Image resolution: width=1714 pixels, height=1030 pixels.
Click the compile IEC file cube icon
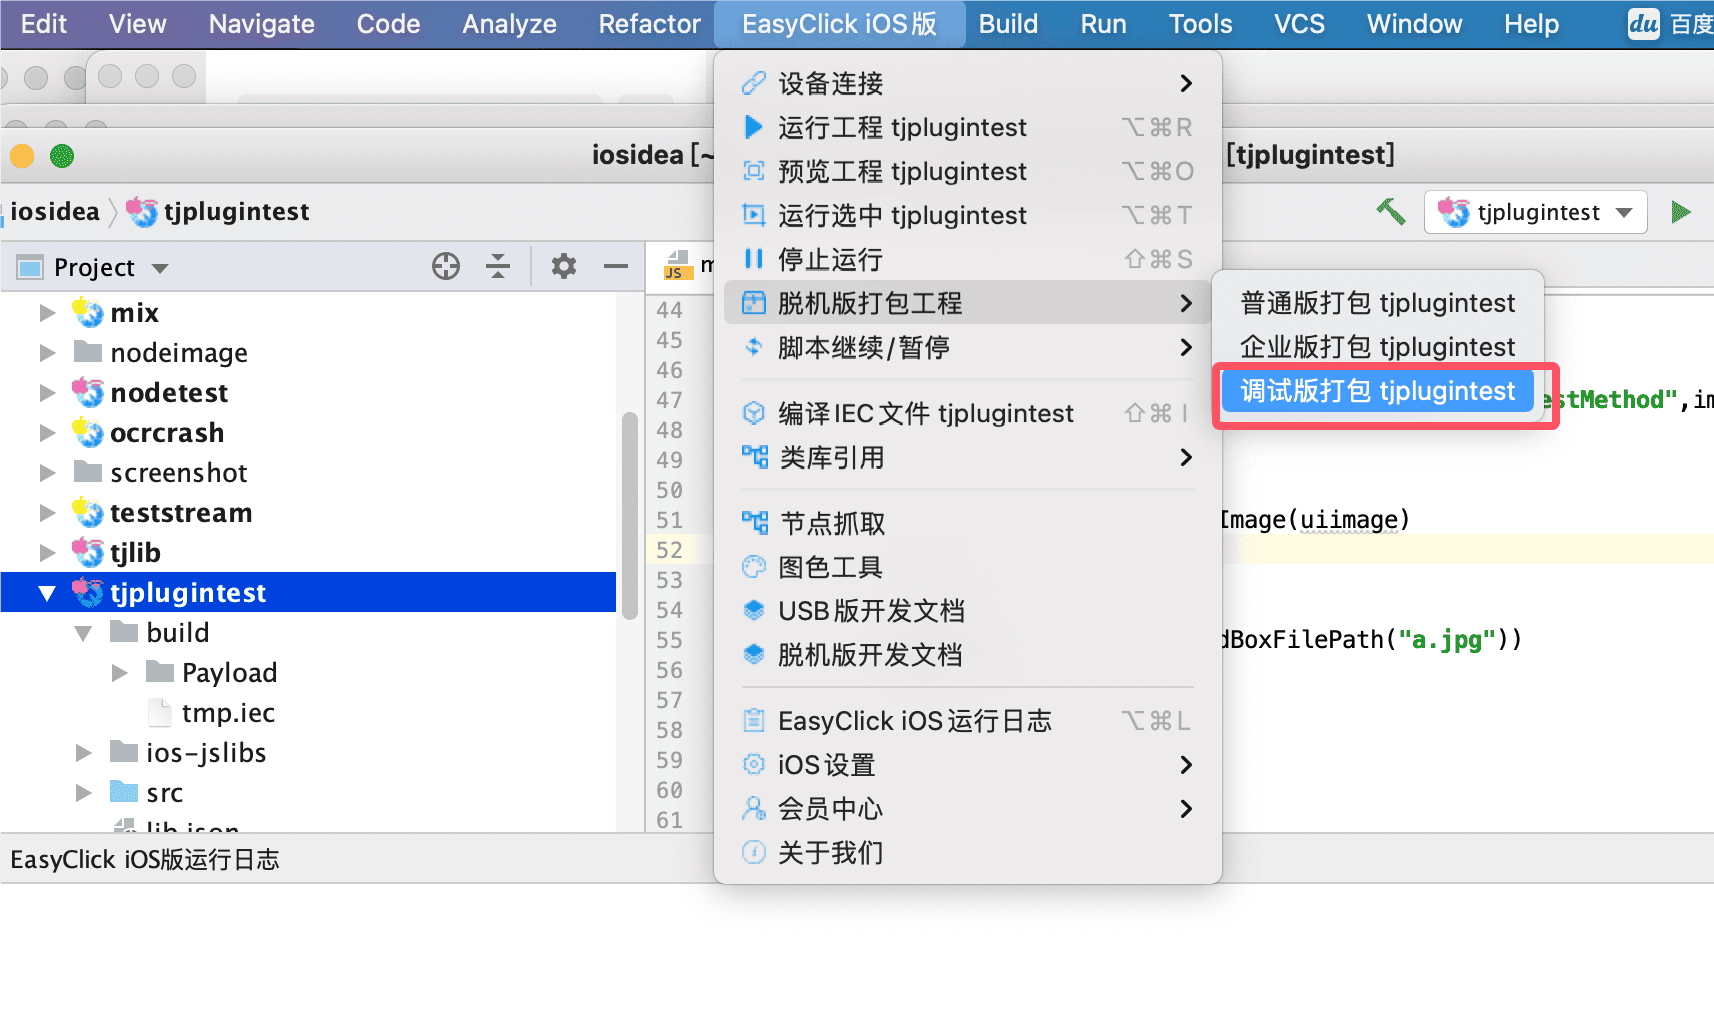pyautogui.click(x=754, y=413)
